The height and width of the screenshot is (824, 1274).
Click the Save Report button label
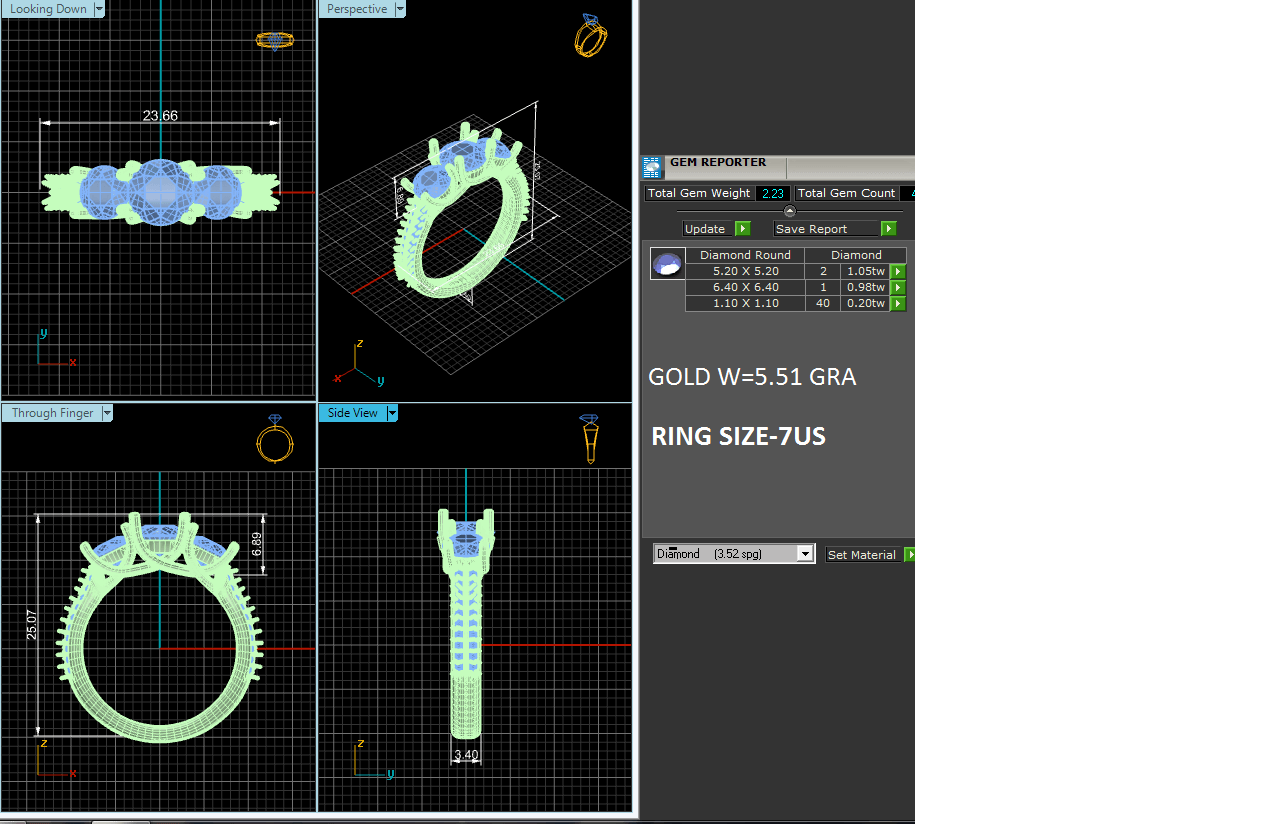[x=811, y=229]
